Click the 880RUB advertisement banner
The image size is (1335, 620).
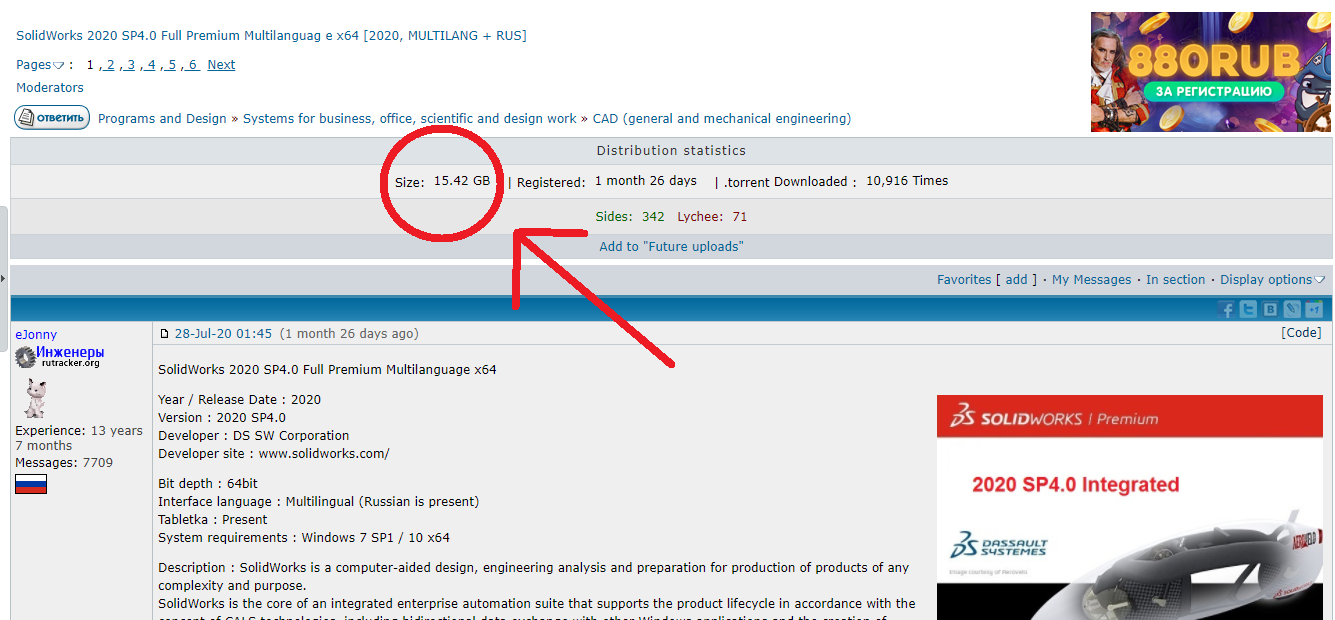[1211, 72]
